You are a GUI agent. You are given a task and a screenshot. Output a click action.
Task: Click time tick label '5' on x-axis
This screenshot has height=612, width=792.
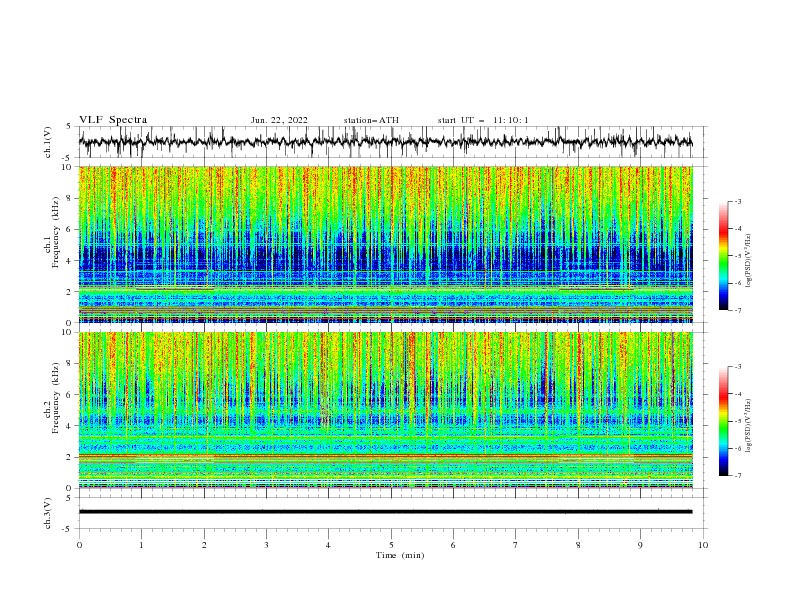[391, 545]
